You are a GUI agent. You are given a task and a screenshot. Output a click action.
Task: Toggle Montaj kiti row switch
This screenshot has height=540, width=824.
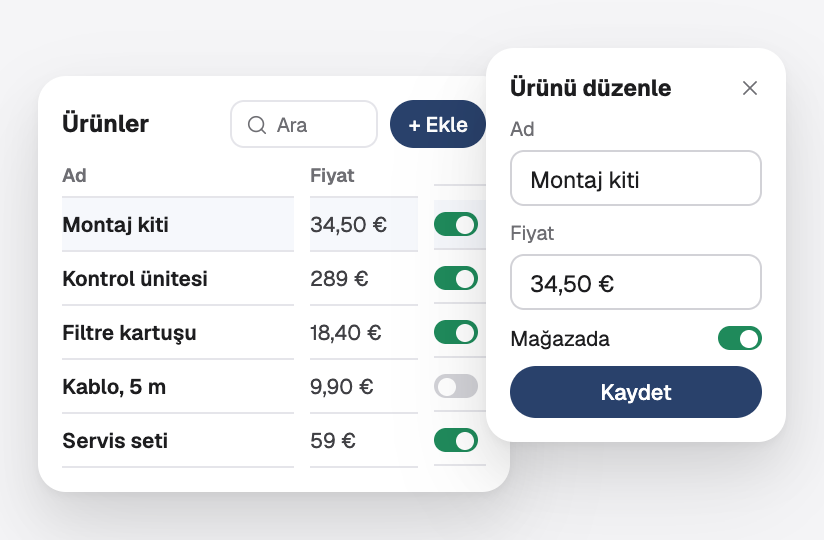(456, 224)
